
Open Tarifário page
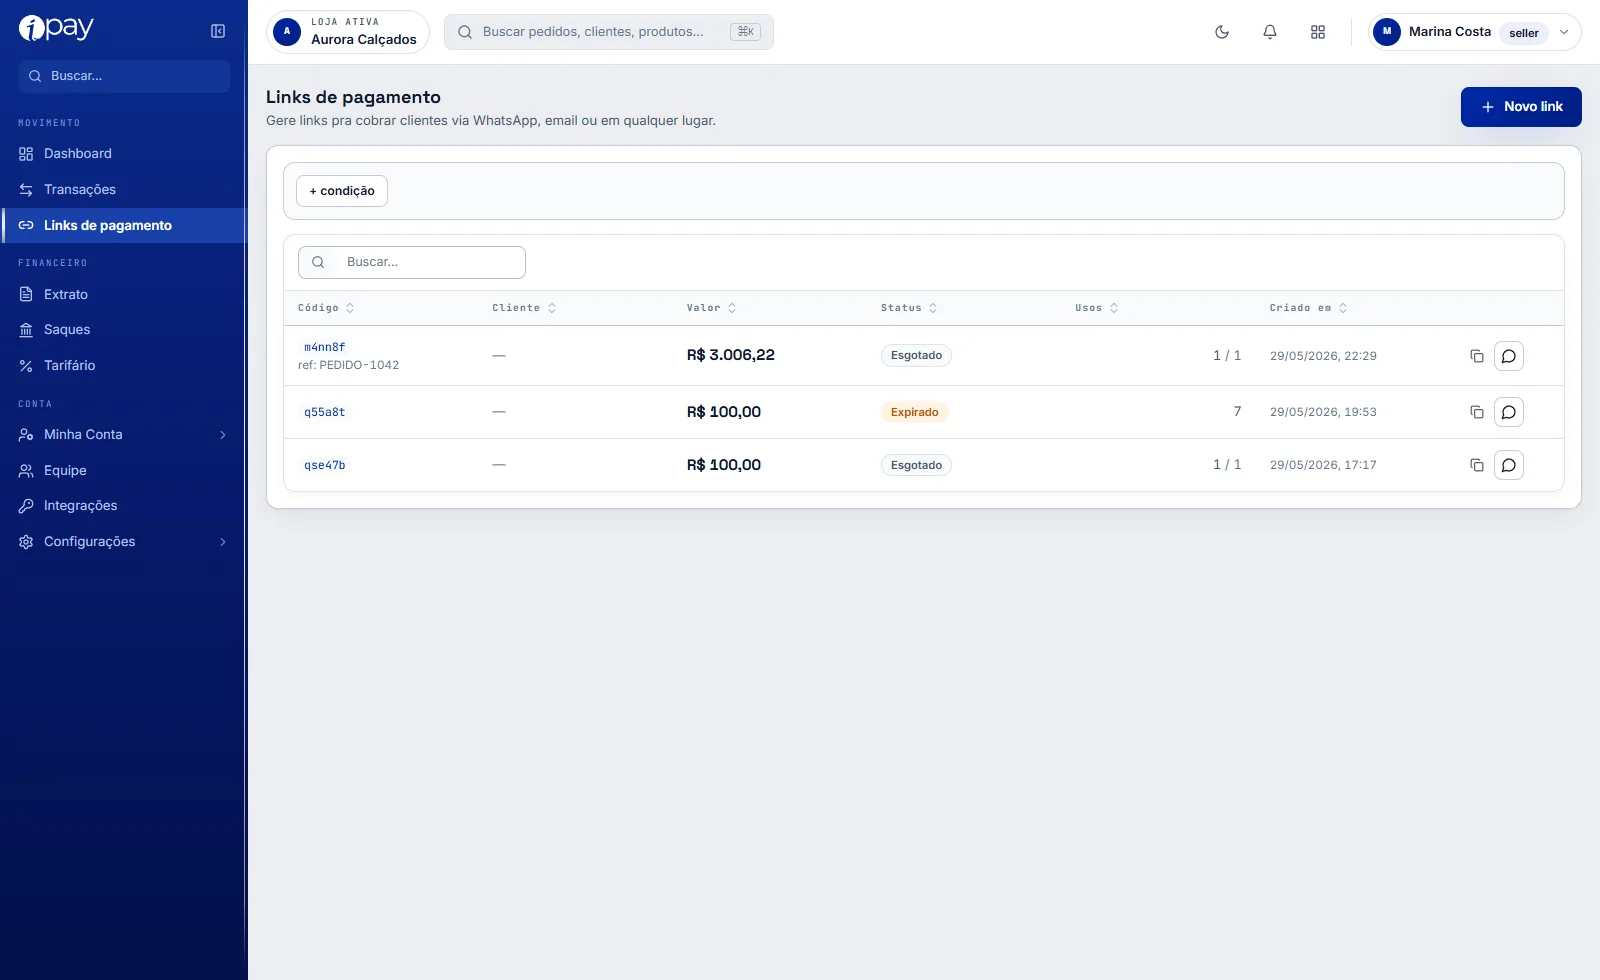point(124,366)
